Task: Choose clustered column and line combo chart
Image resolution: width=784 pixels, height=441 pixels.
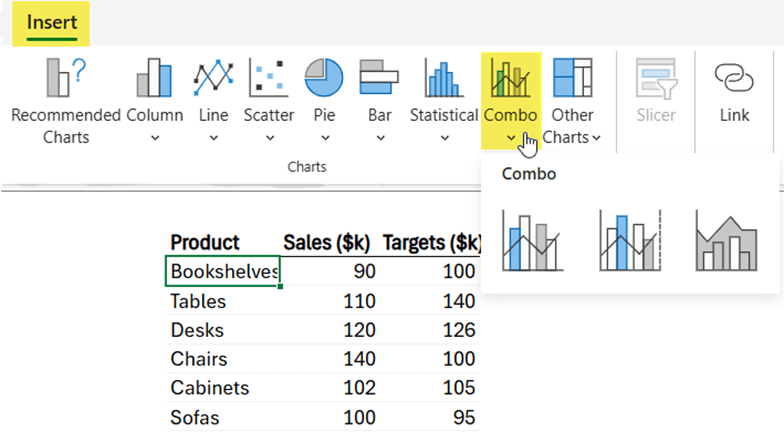Action: (x=532, y=240)
